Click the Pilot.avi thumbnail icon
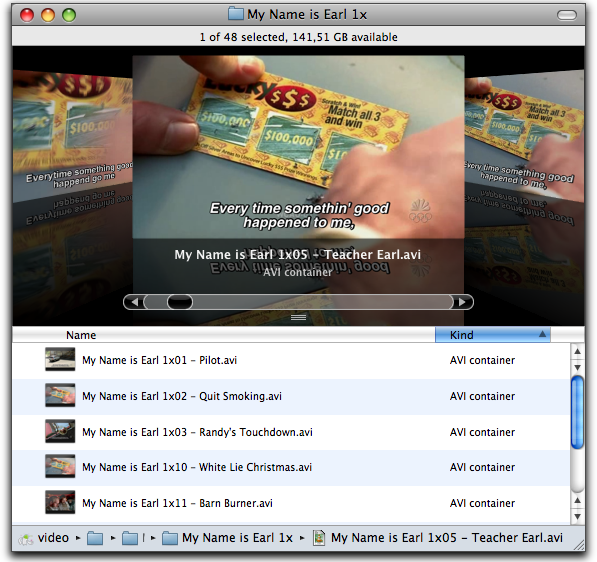 tap(60, 359)
